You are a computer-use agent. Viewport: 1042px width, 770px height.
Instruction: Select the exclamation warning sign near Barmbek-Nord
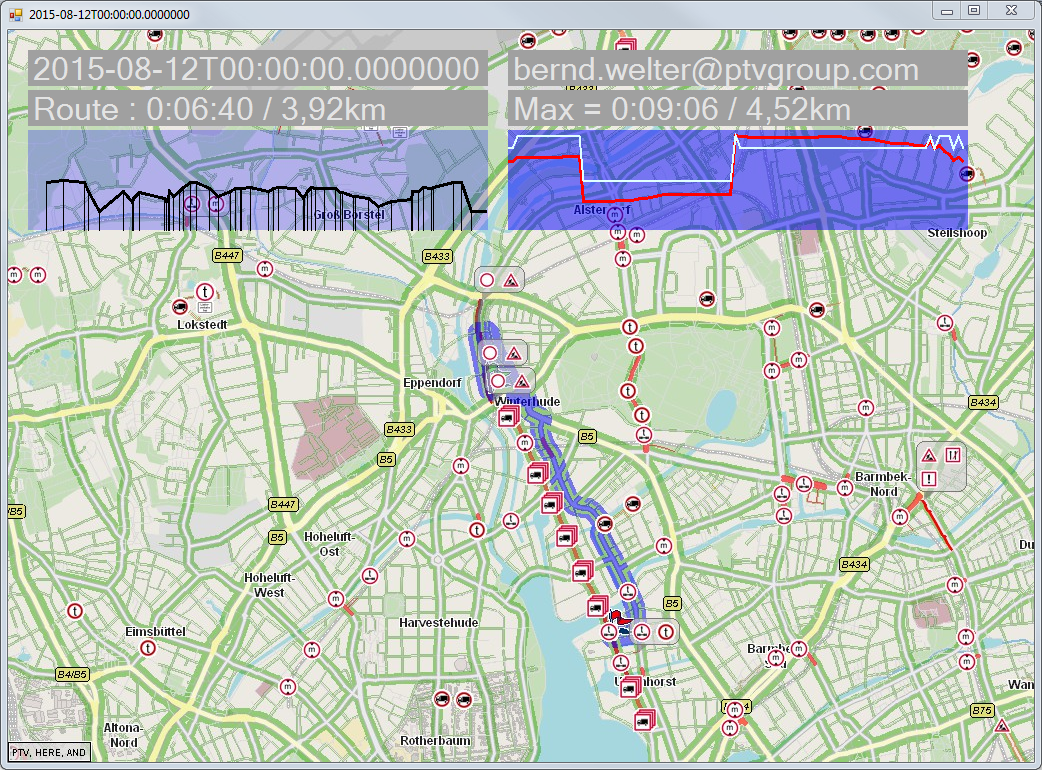click(929, 479)
